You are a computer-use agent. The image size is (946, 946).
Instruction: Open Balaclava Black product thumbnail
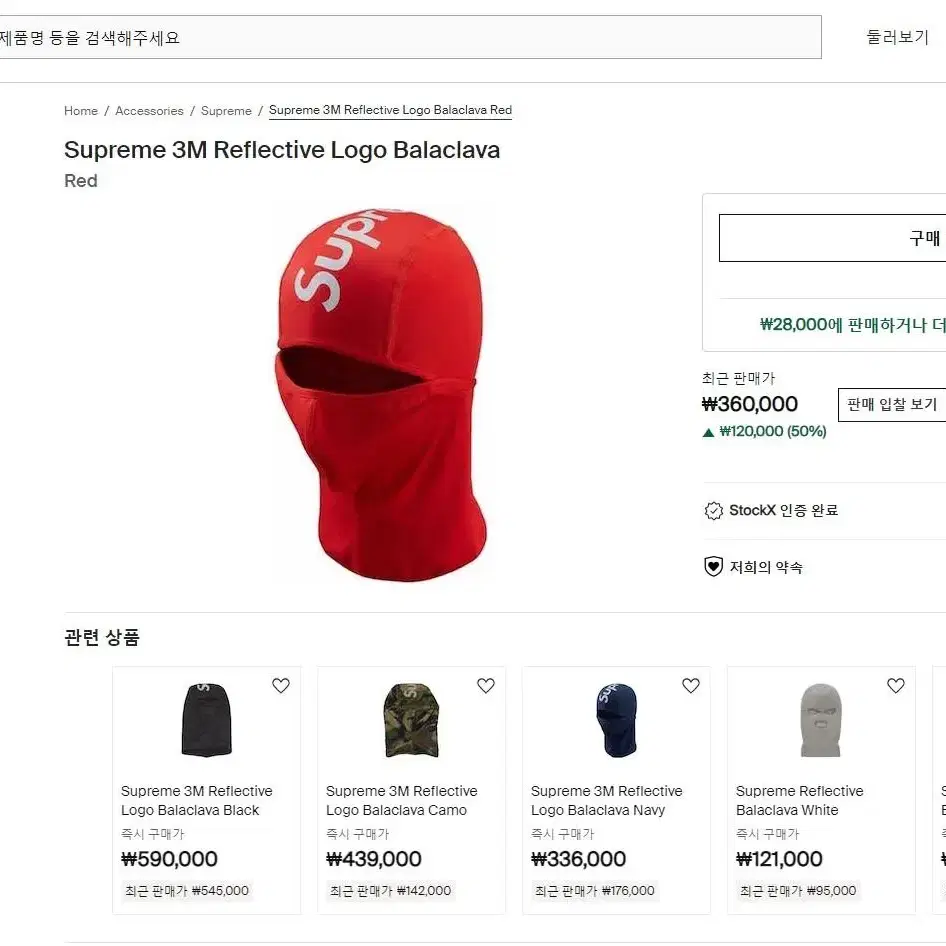pyautogui.click(x=207, y=720)
